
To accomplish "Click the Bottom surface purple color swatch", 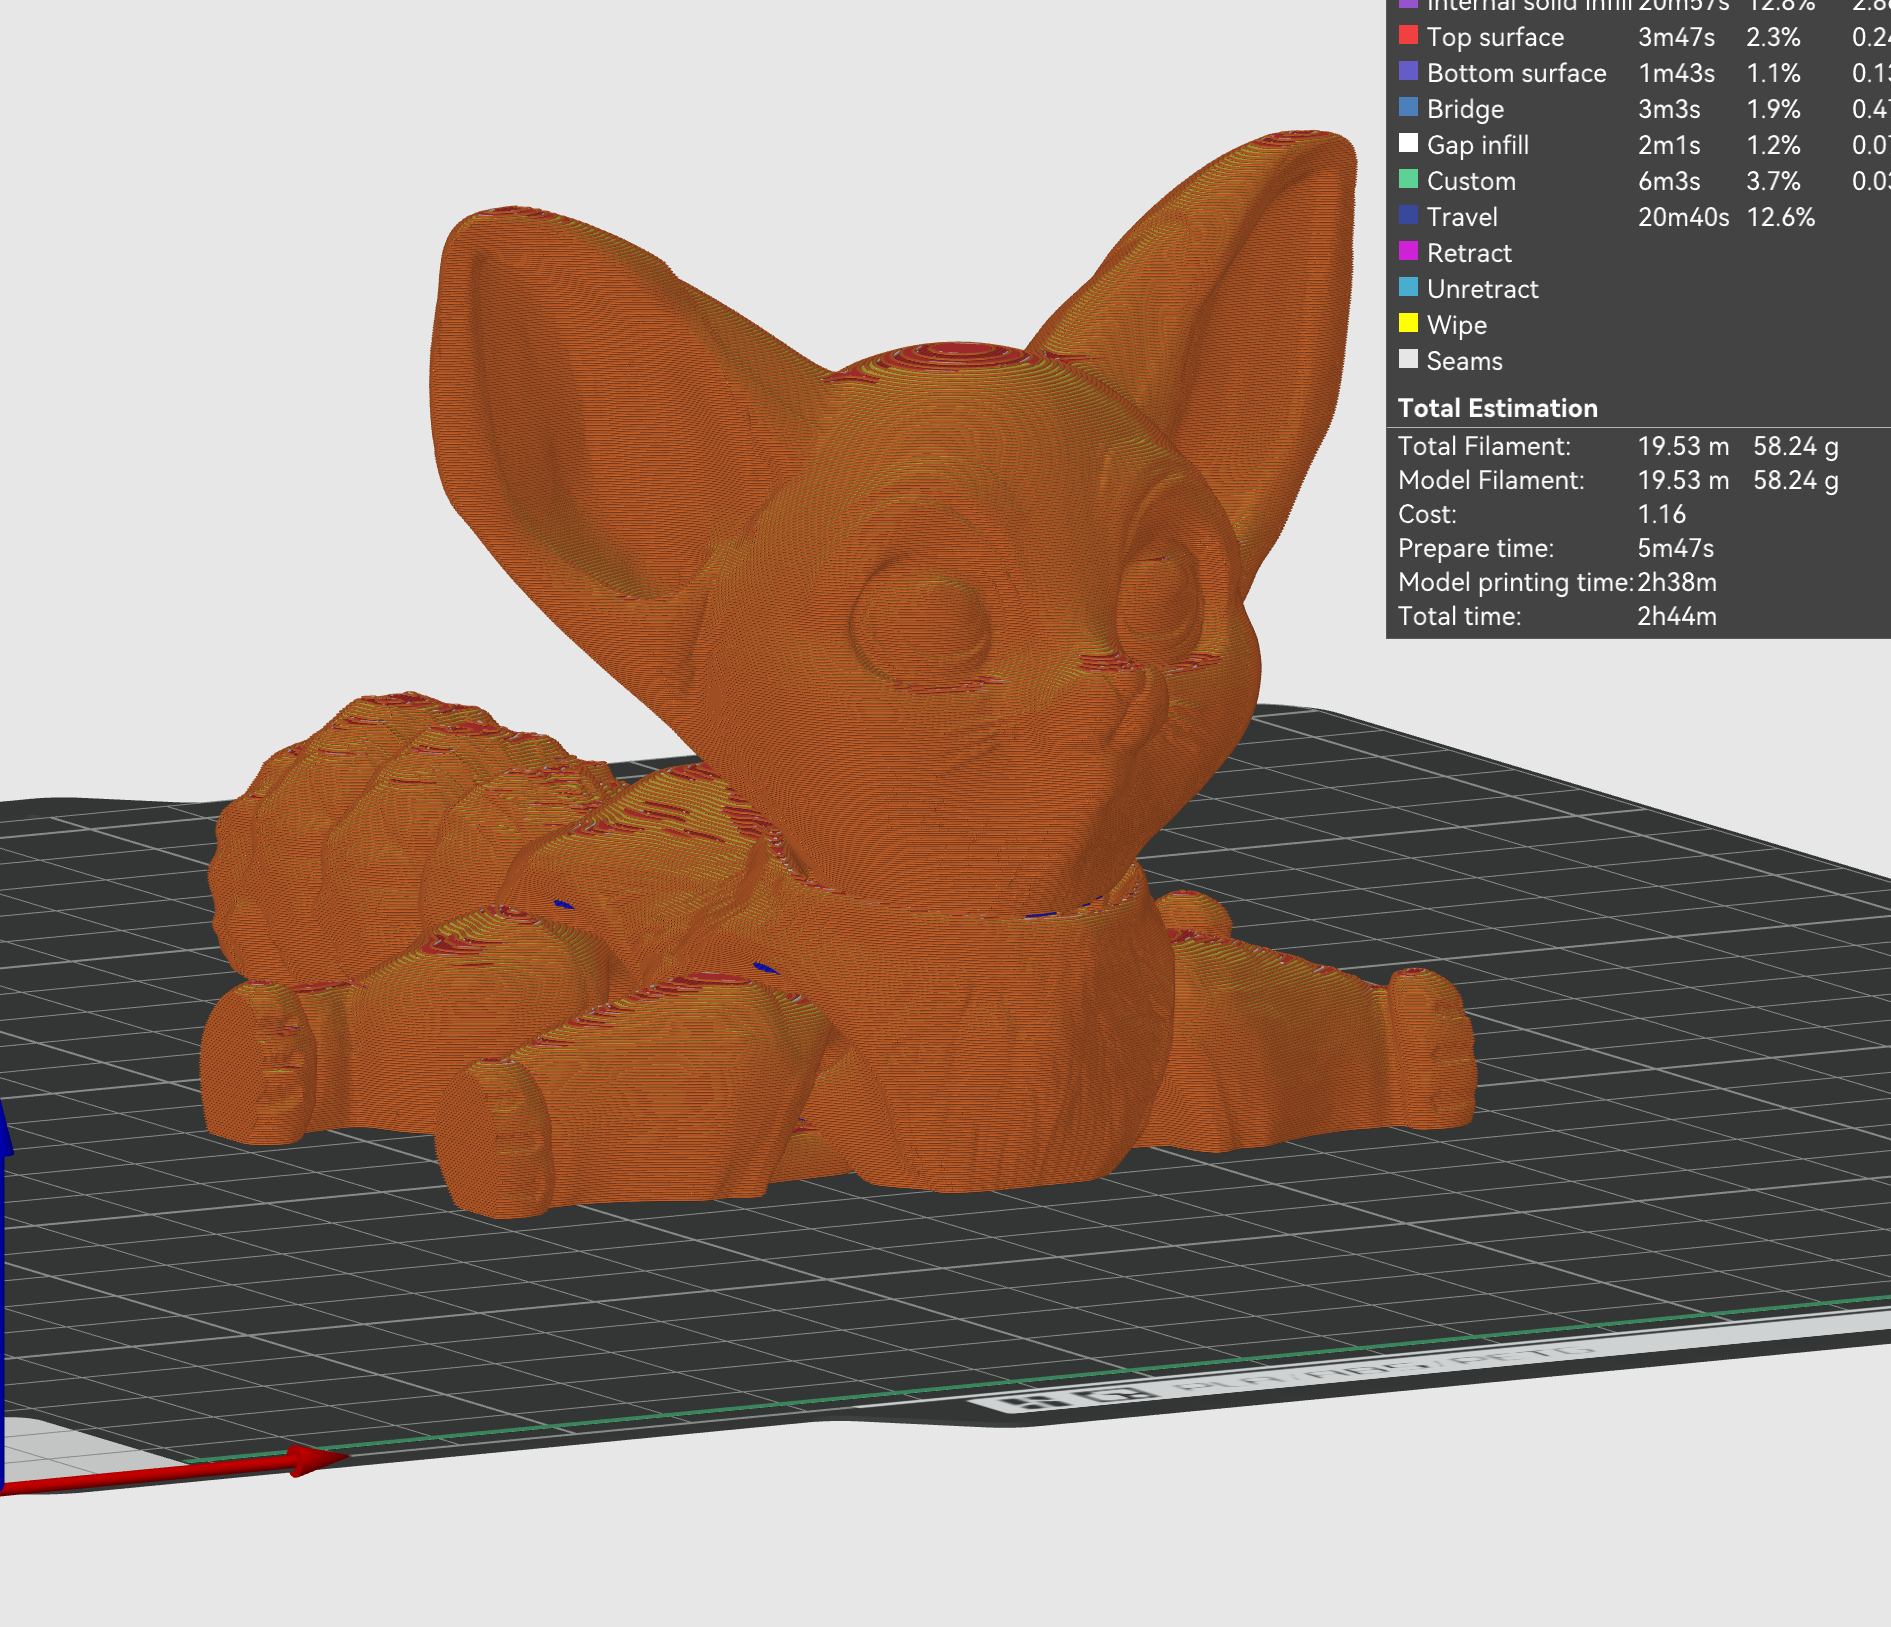I will [x=1408, y=72].
